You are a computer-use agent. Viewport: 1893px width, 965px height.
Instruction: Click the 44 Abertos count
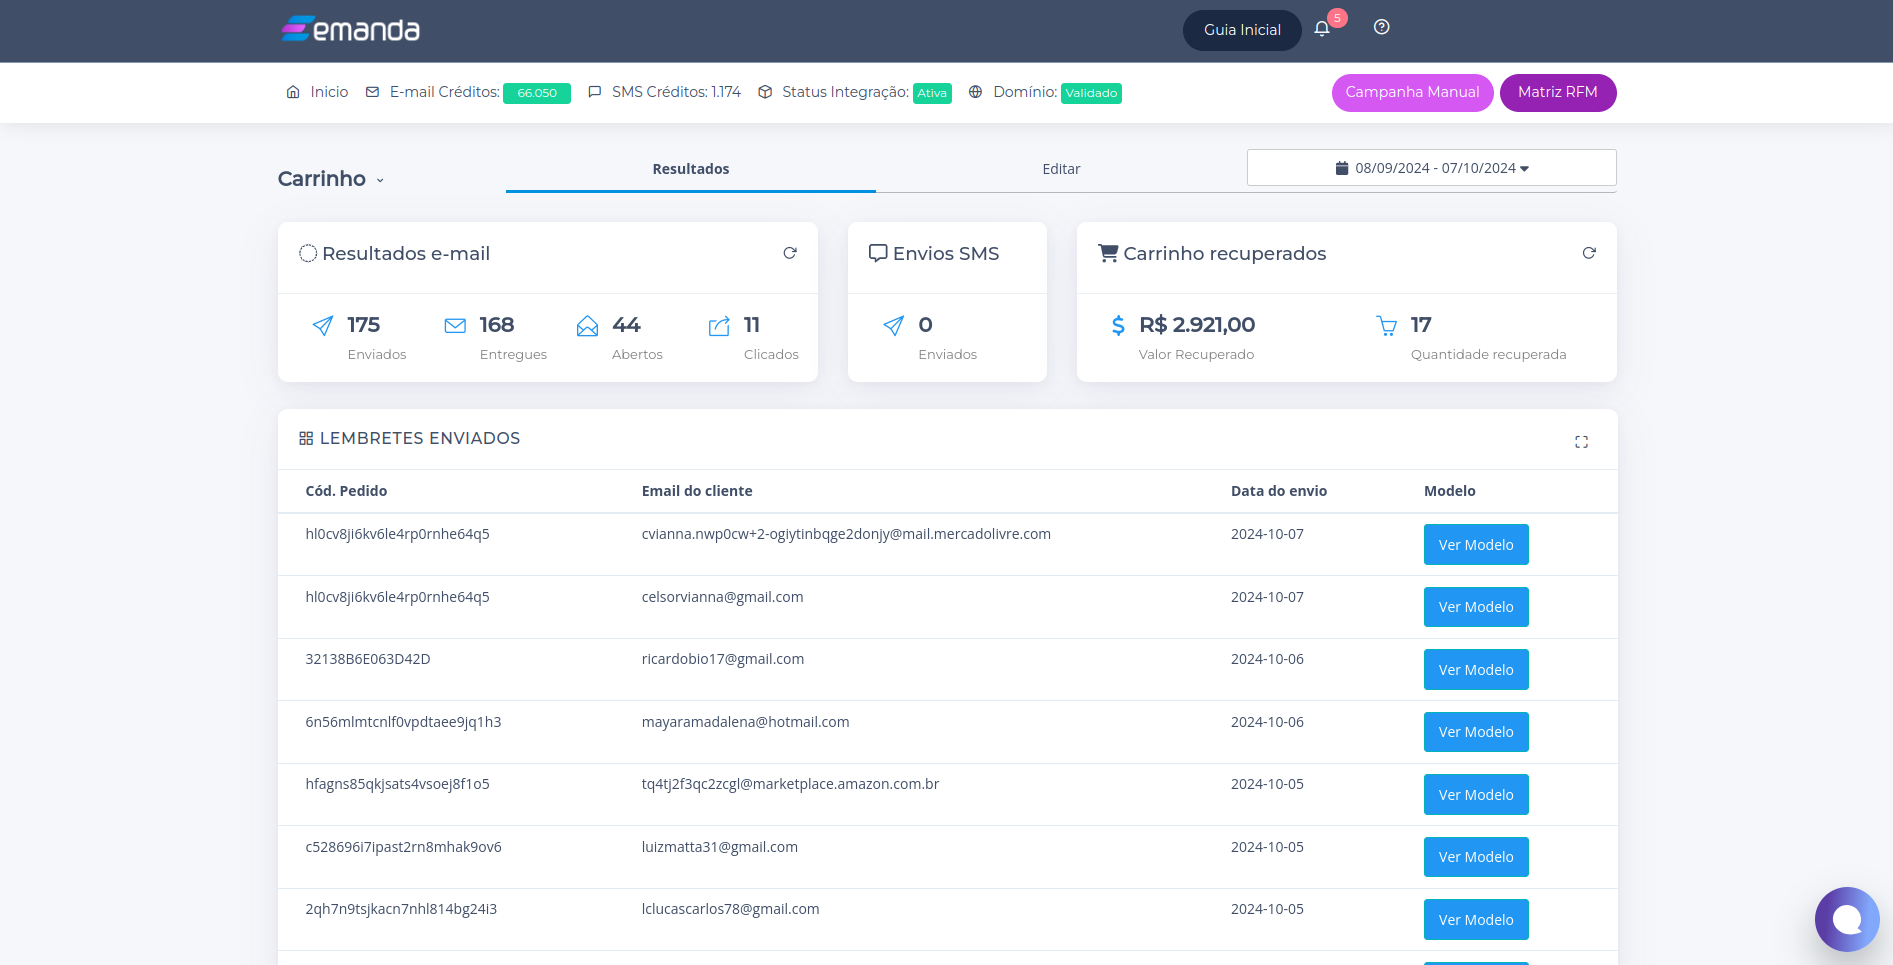click(626, 325)
